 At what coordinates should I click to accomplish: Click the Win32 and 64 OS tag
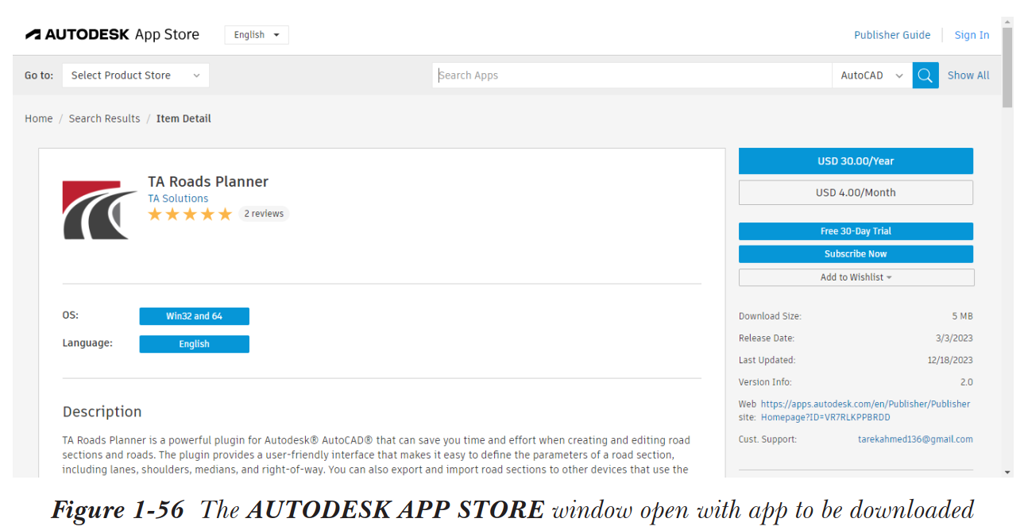[x=194, y=317]
